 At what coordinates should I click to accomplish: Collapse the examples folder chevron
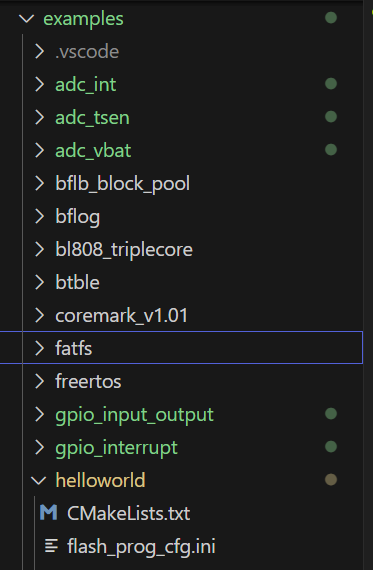pos(27,19)
